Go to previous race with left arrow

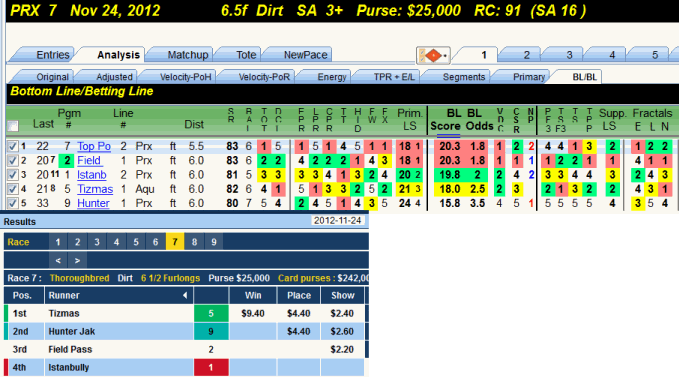pos(58,261)
